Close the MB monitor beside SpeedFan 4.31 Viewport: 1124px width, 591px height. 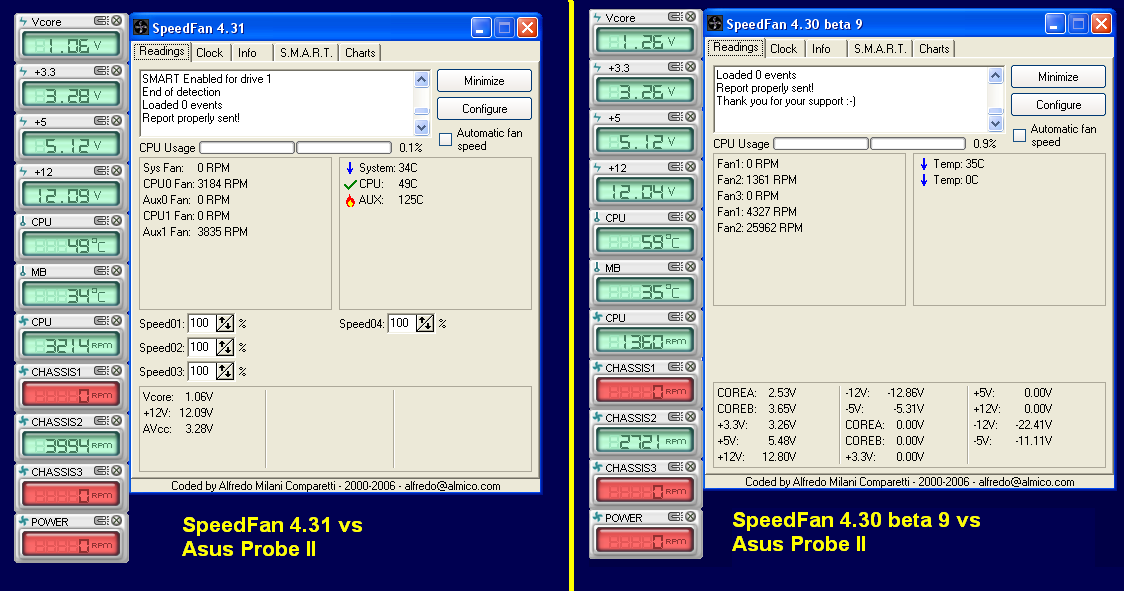[117, 270]
